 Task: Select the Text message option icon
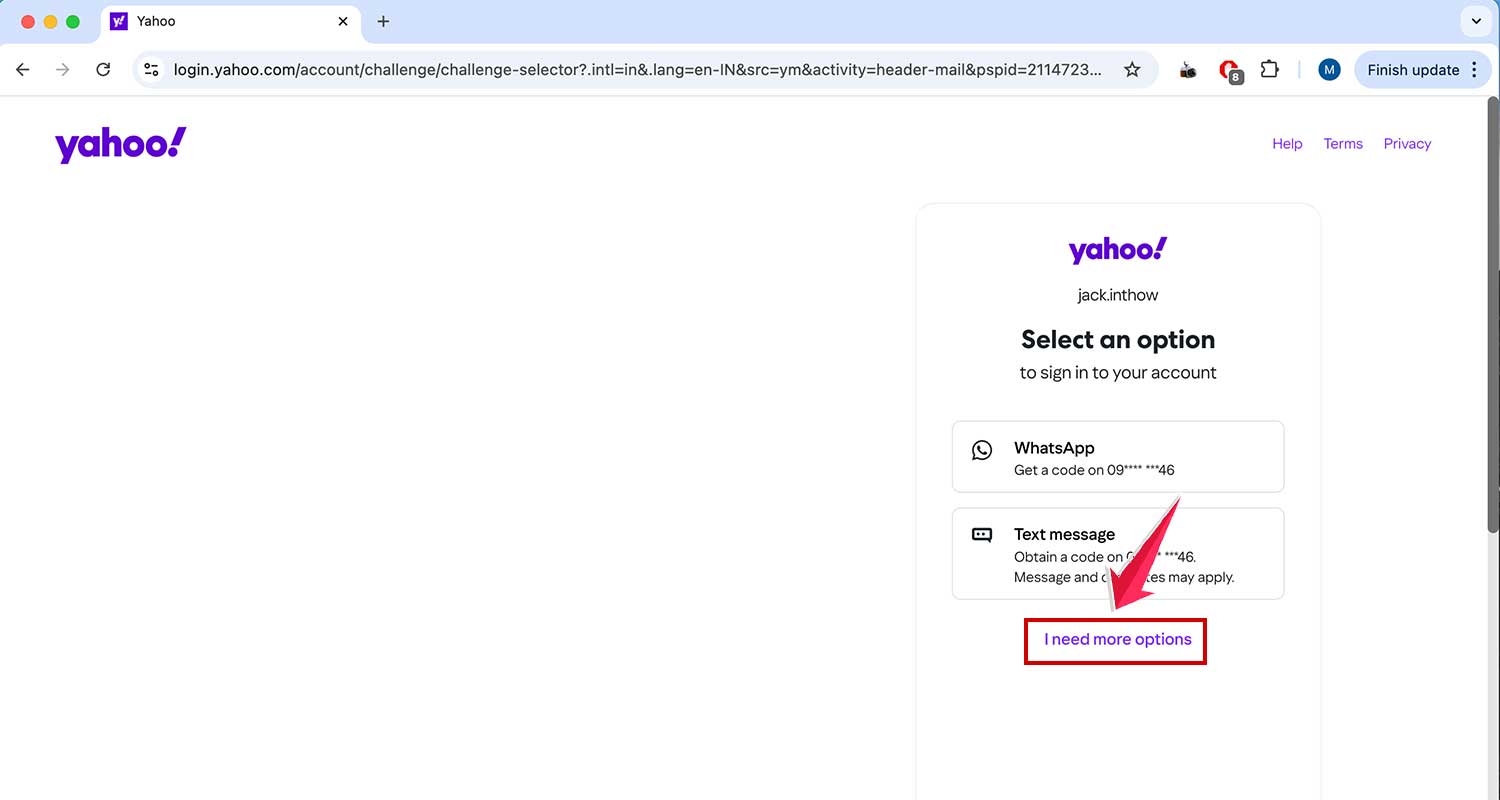(981, 535)
